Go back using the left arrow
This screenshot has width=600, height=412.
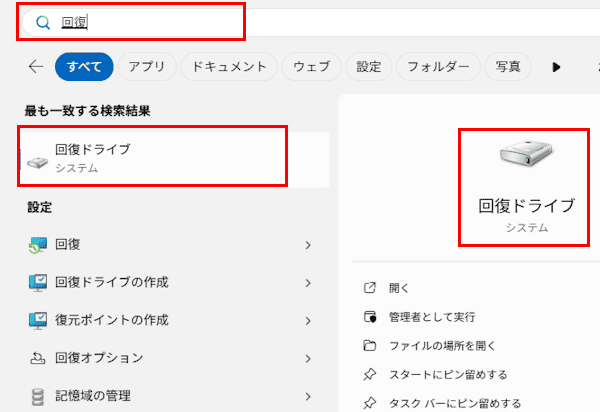(x=36, y=67)
